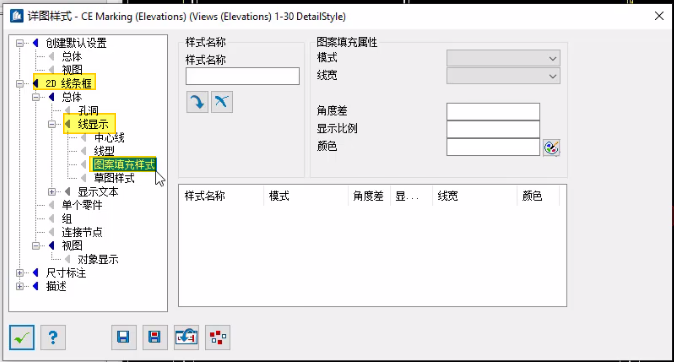
Task: Click the 样式名称 column header
Action: click(221, 196)
